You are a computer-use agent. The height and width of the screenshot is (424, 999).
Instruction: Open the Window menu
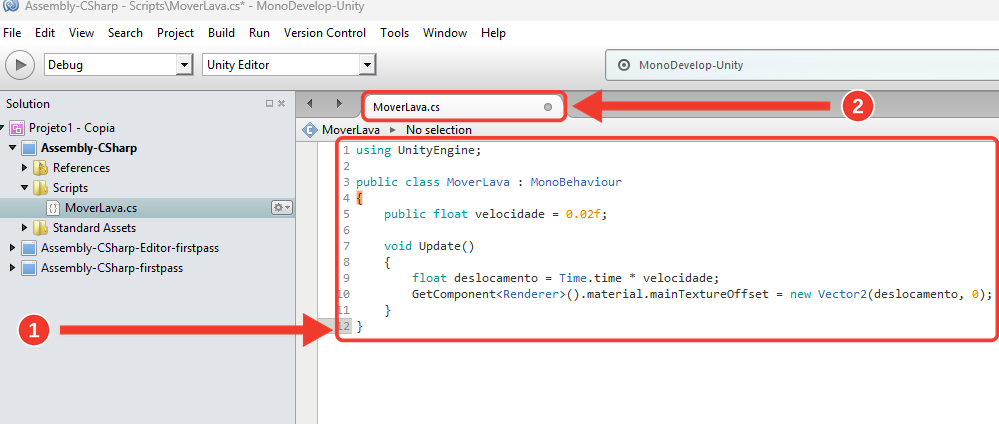tap(445, 33)
